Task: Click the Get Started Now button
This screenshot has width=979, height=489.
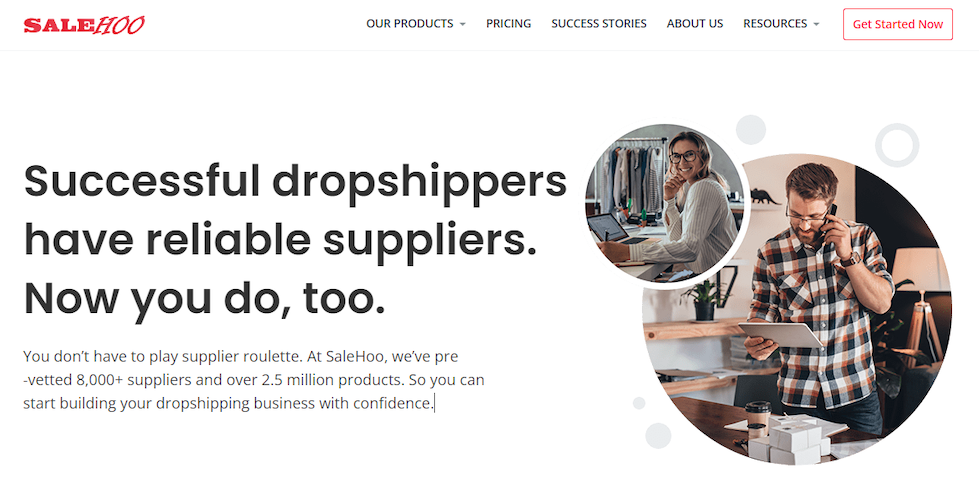Action: (x=898, y=24)
